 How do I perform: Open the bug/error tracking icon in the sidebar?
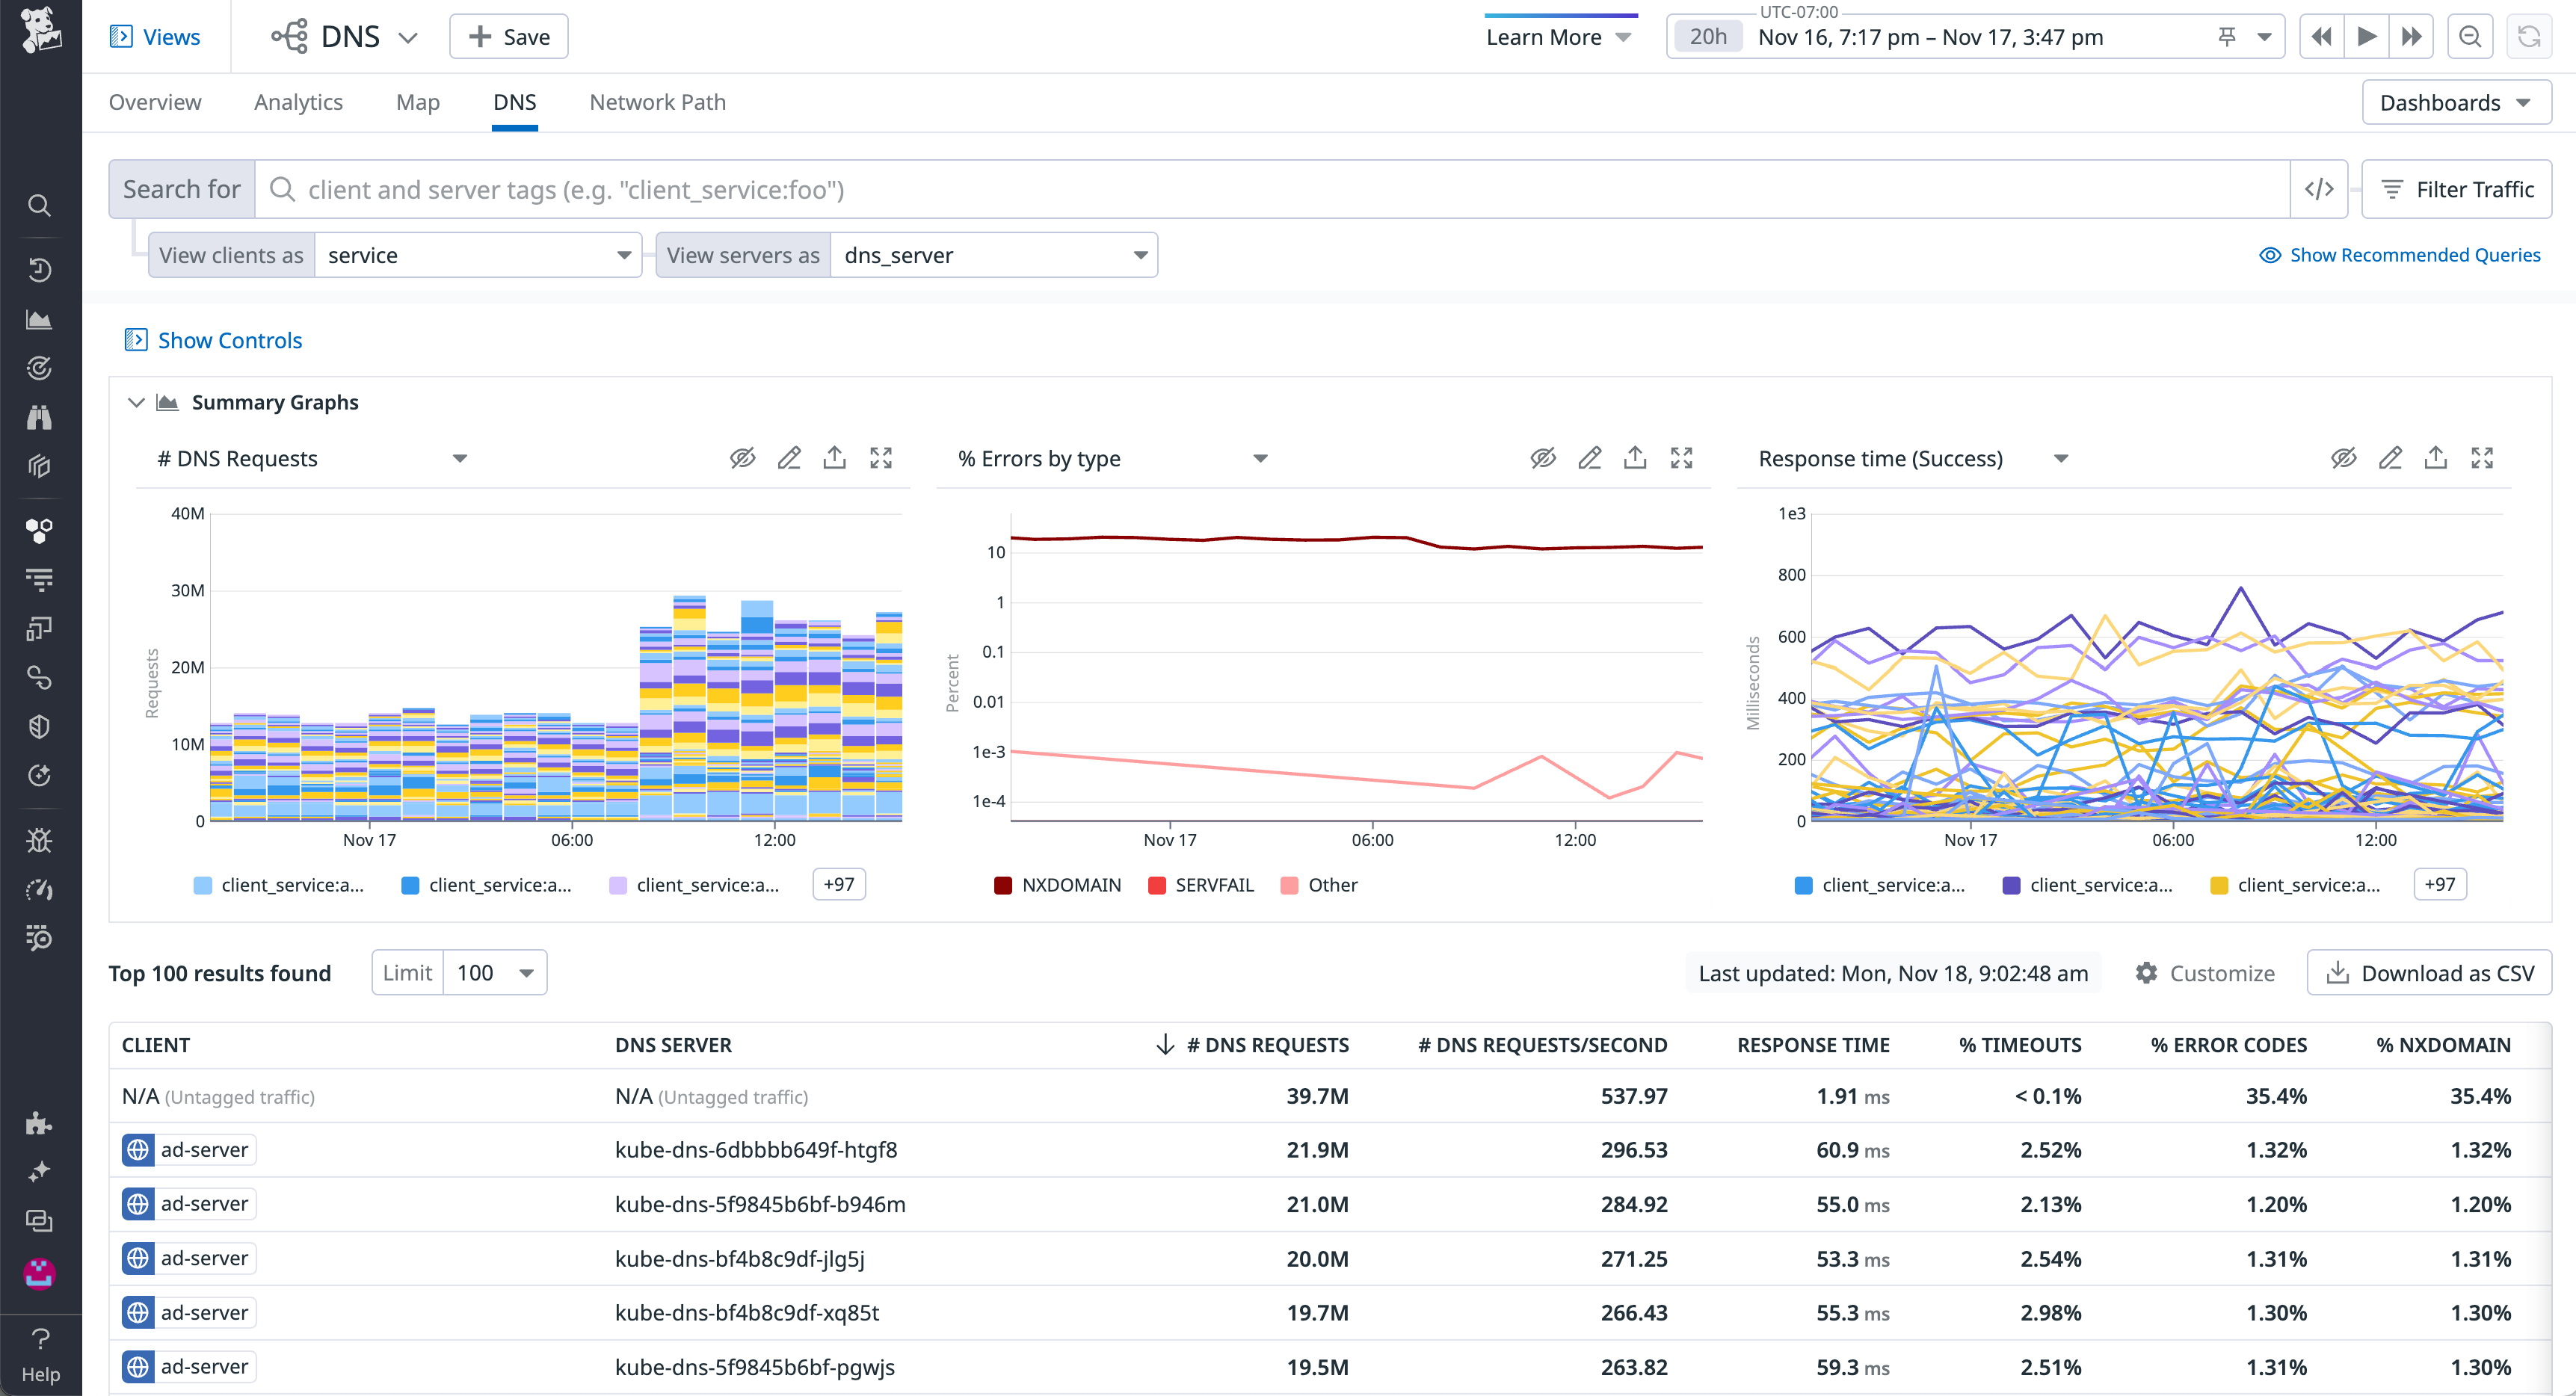pos(39,840)
